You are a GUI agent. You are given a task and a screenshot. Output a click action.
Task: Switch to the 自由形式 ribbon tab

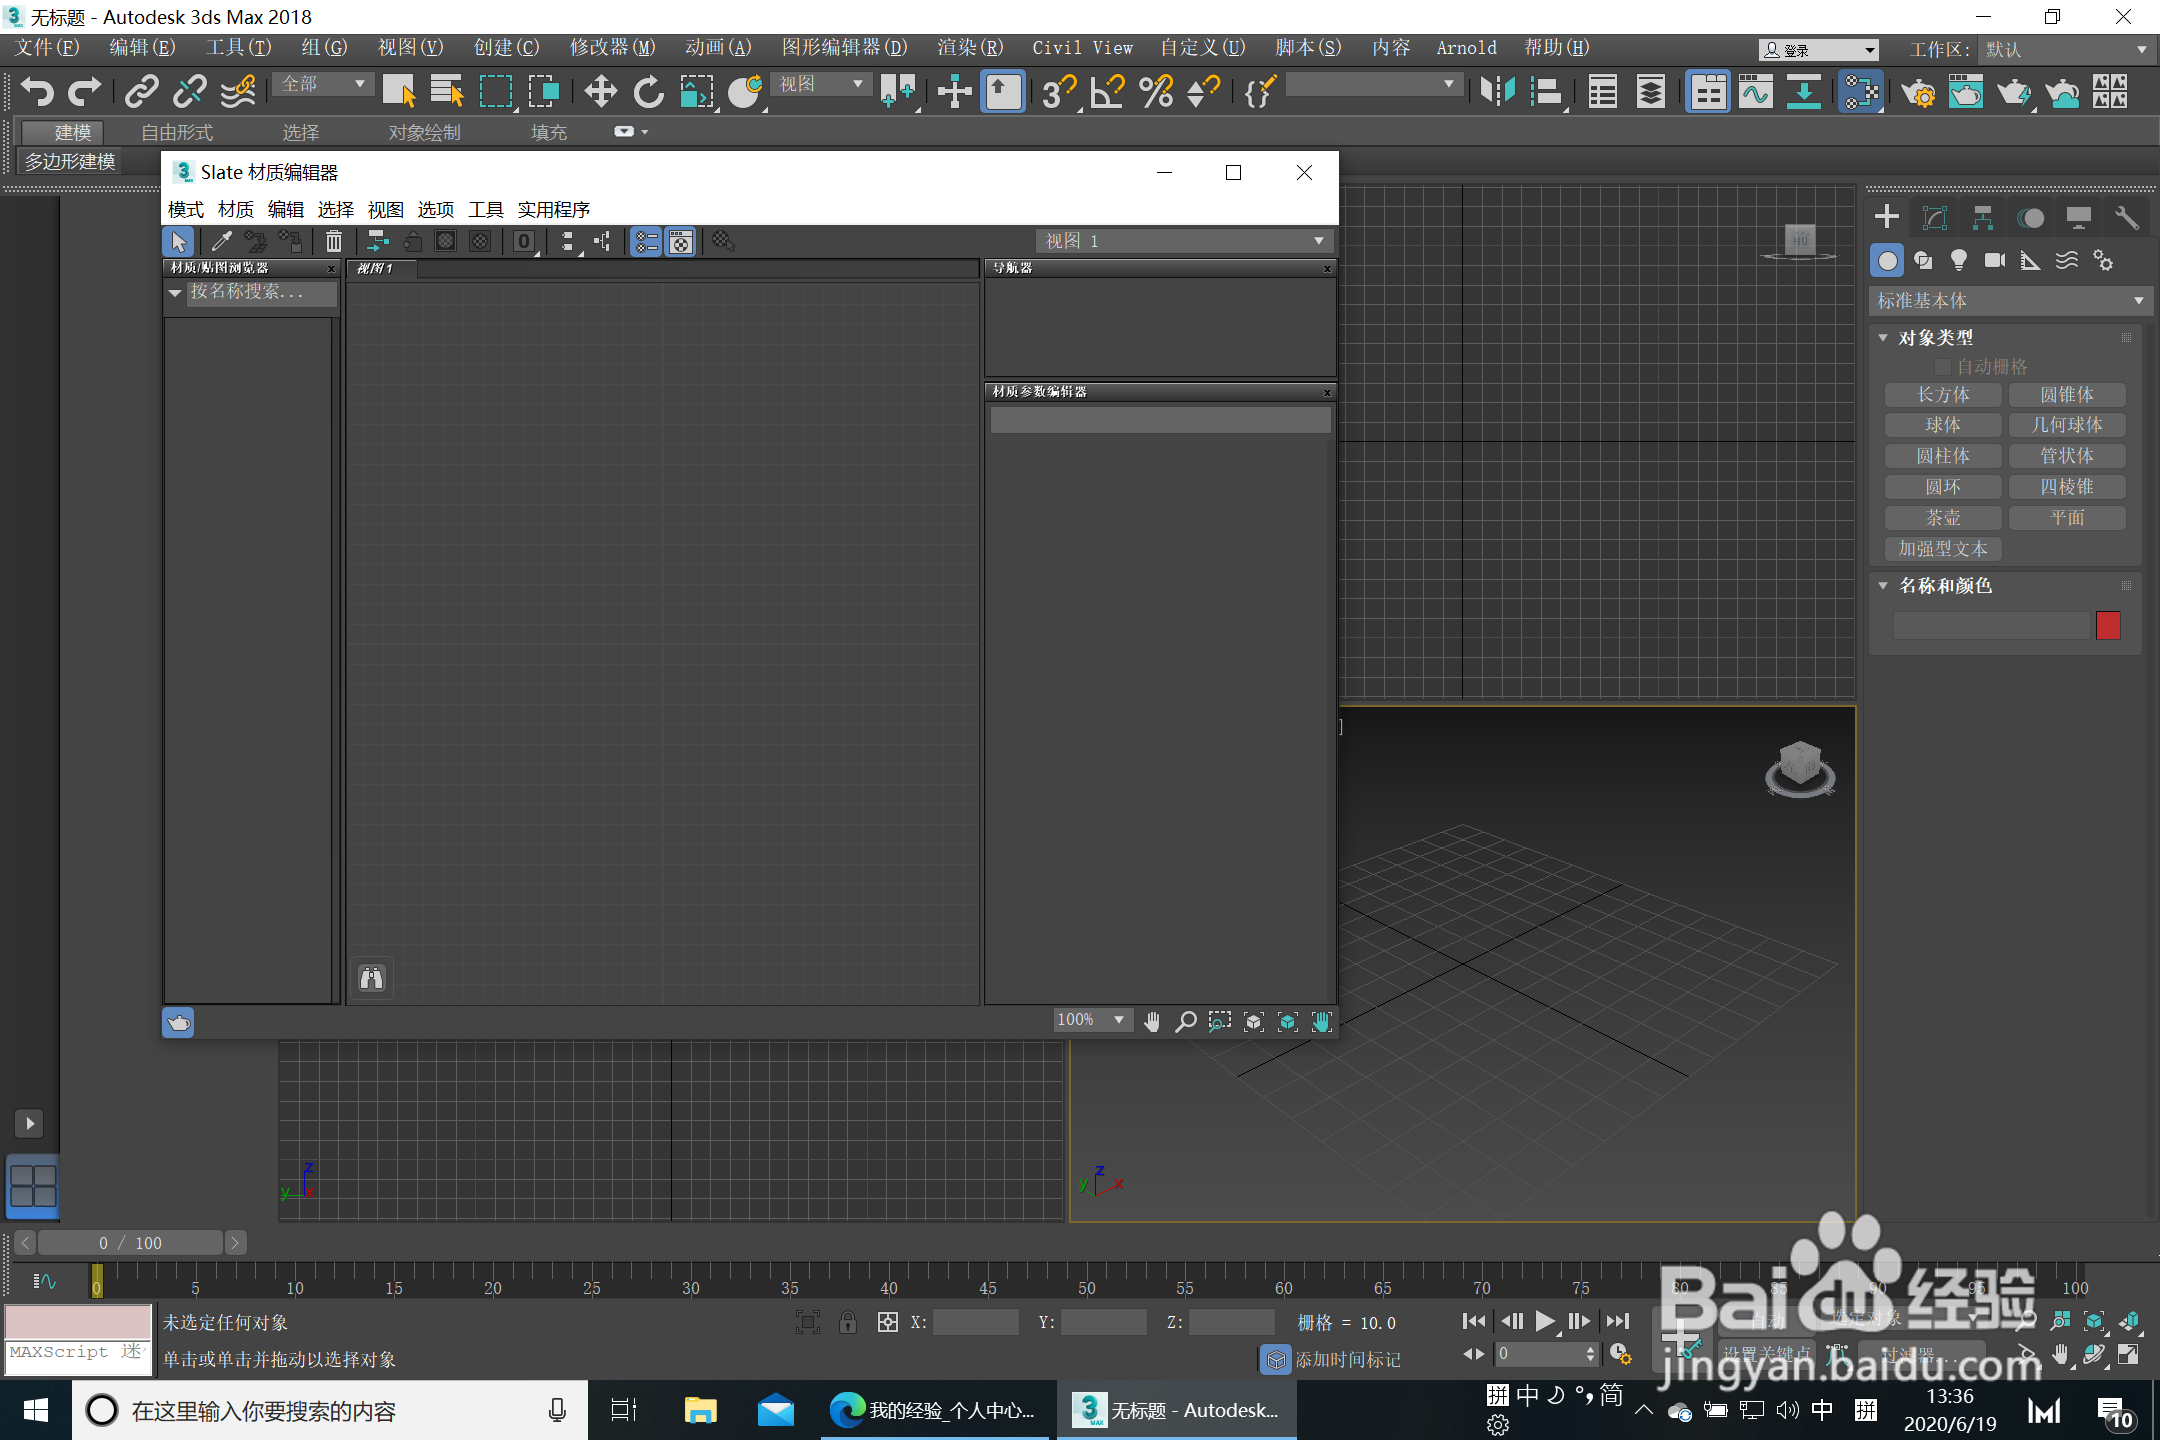pos(177,132)
